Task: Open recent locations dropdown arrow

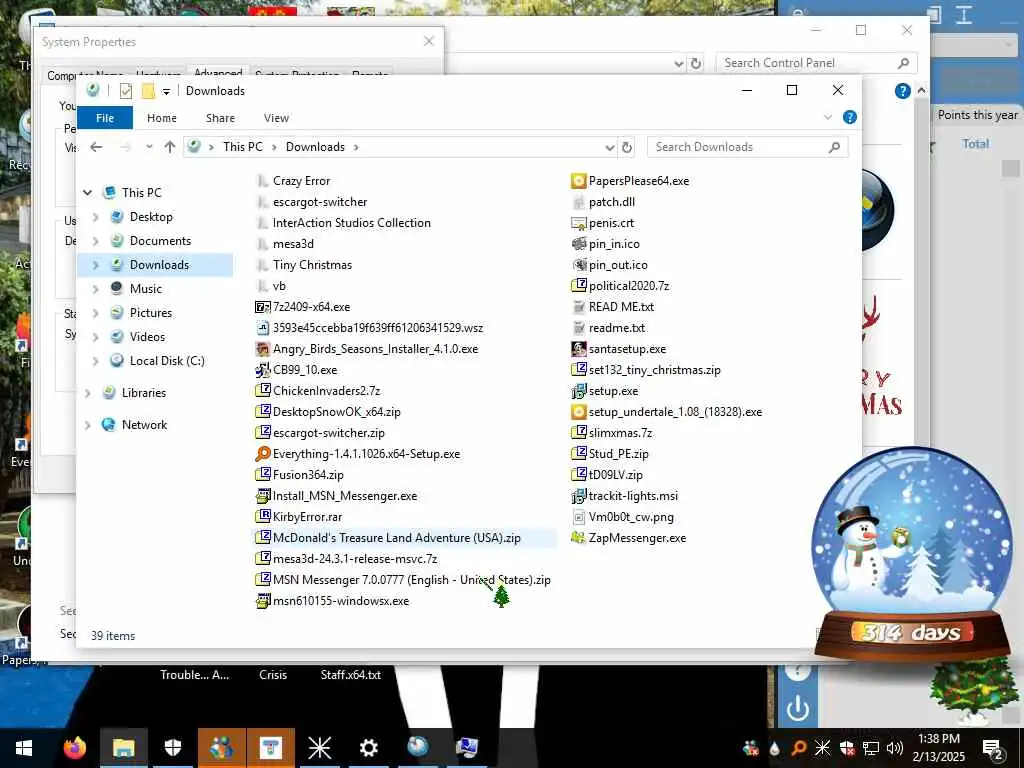Action: pos(149,147)
